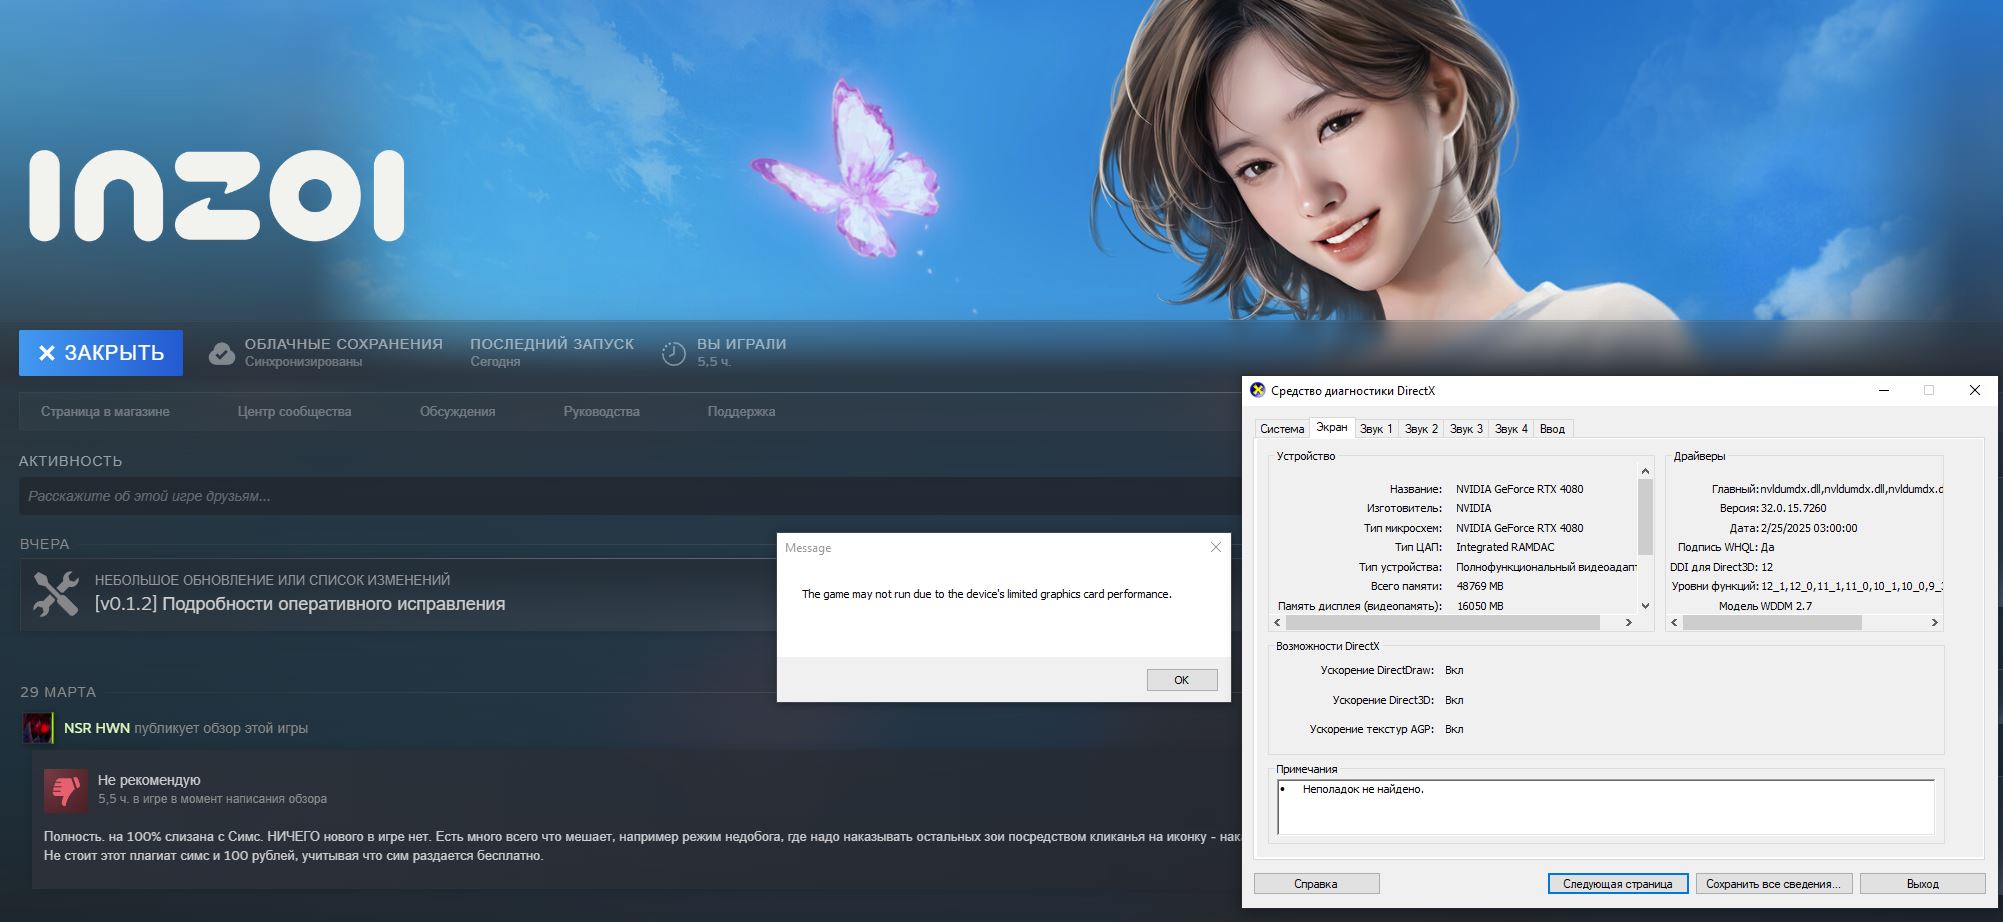Click the up arrow of the Устройство scrollbar
Viewport: 2003px width, 922px height.
[x=1645, y=471]
